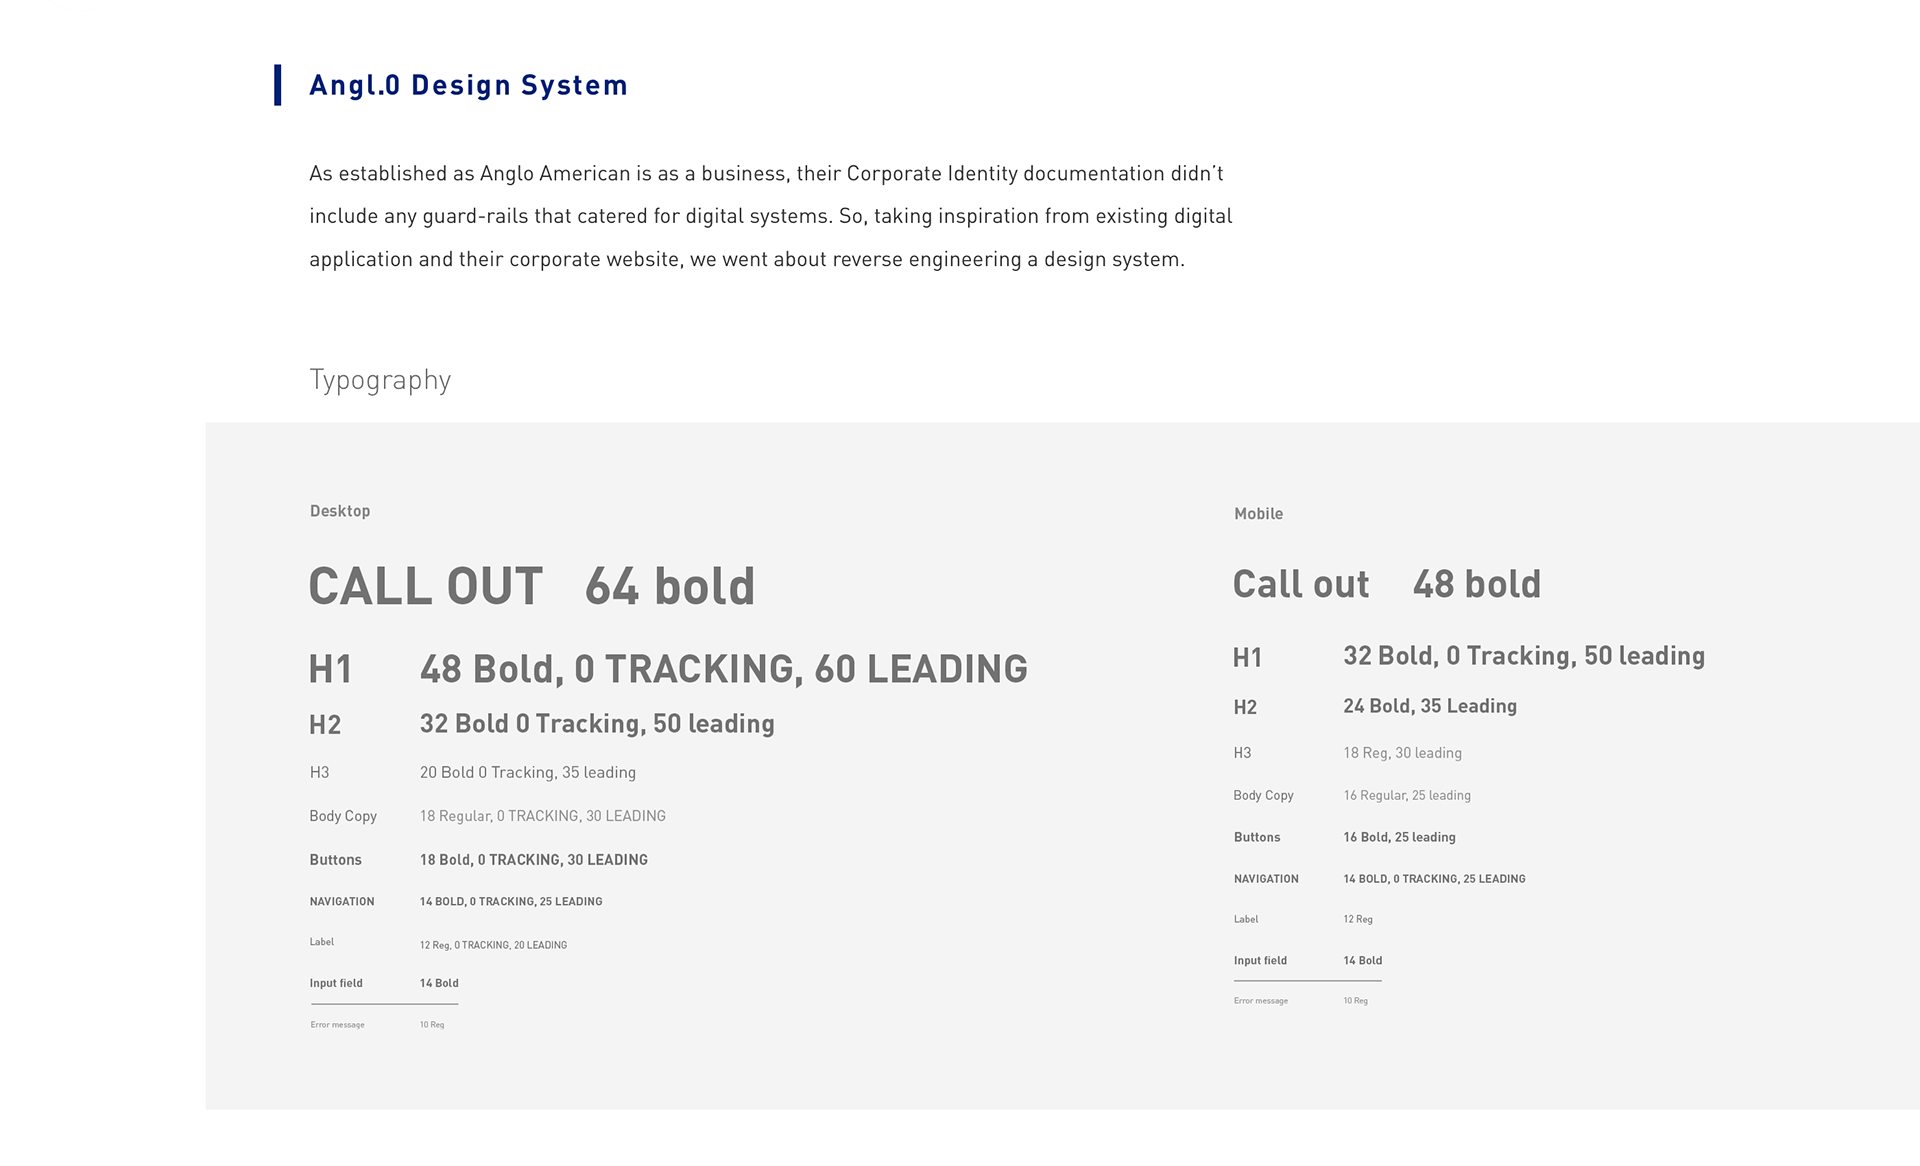The height and width of the screenshot is (1166, 1920).
Task: Click desktop Label 12 Reg specification
Action: pyautogui.click(x=493, y=945)
